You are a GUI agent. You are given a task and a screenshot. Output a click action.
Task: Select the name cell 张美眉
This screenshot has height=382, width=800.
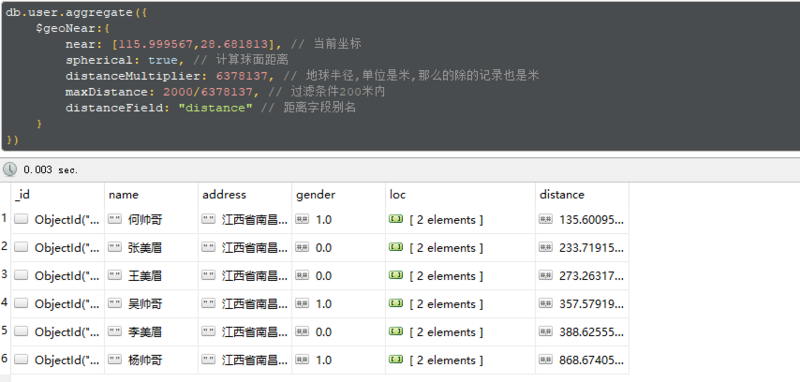coord(152,248)
